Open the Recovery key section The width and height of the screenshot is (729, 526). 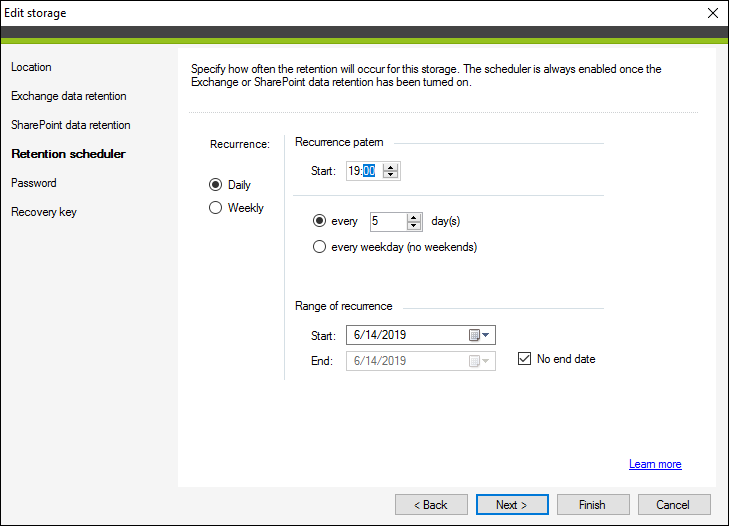tap(44, 212)
